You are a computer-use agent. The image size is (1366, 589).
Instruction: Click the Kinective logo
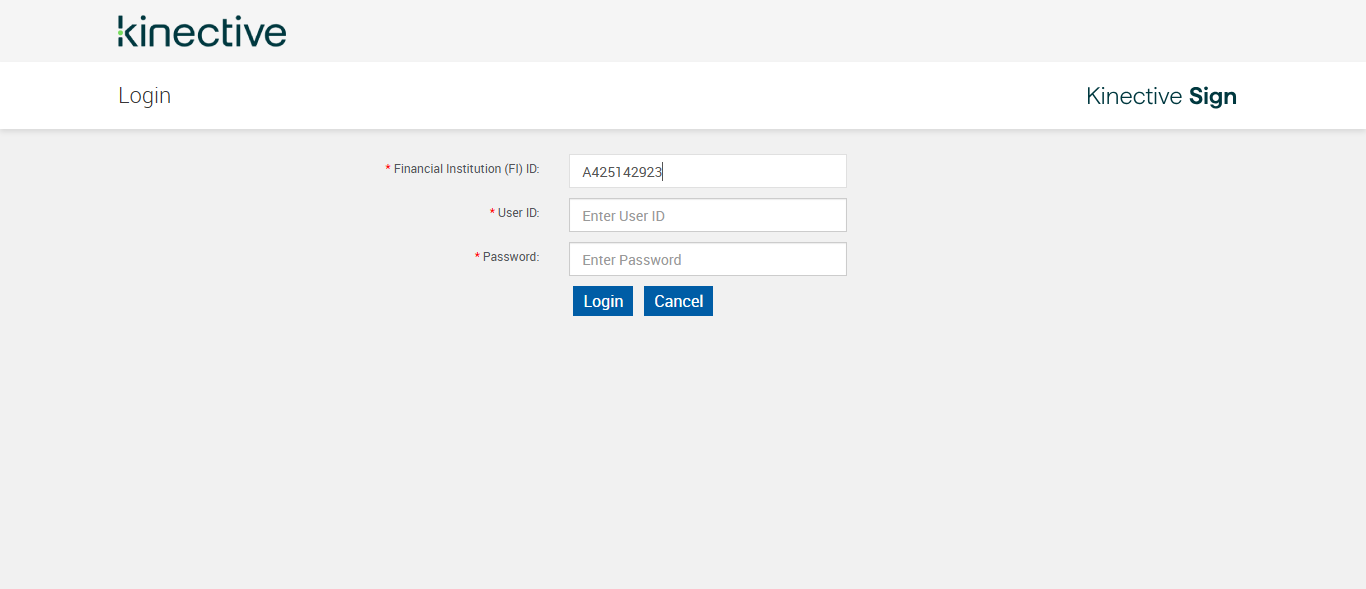click(x=202, y=31)
